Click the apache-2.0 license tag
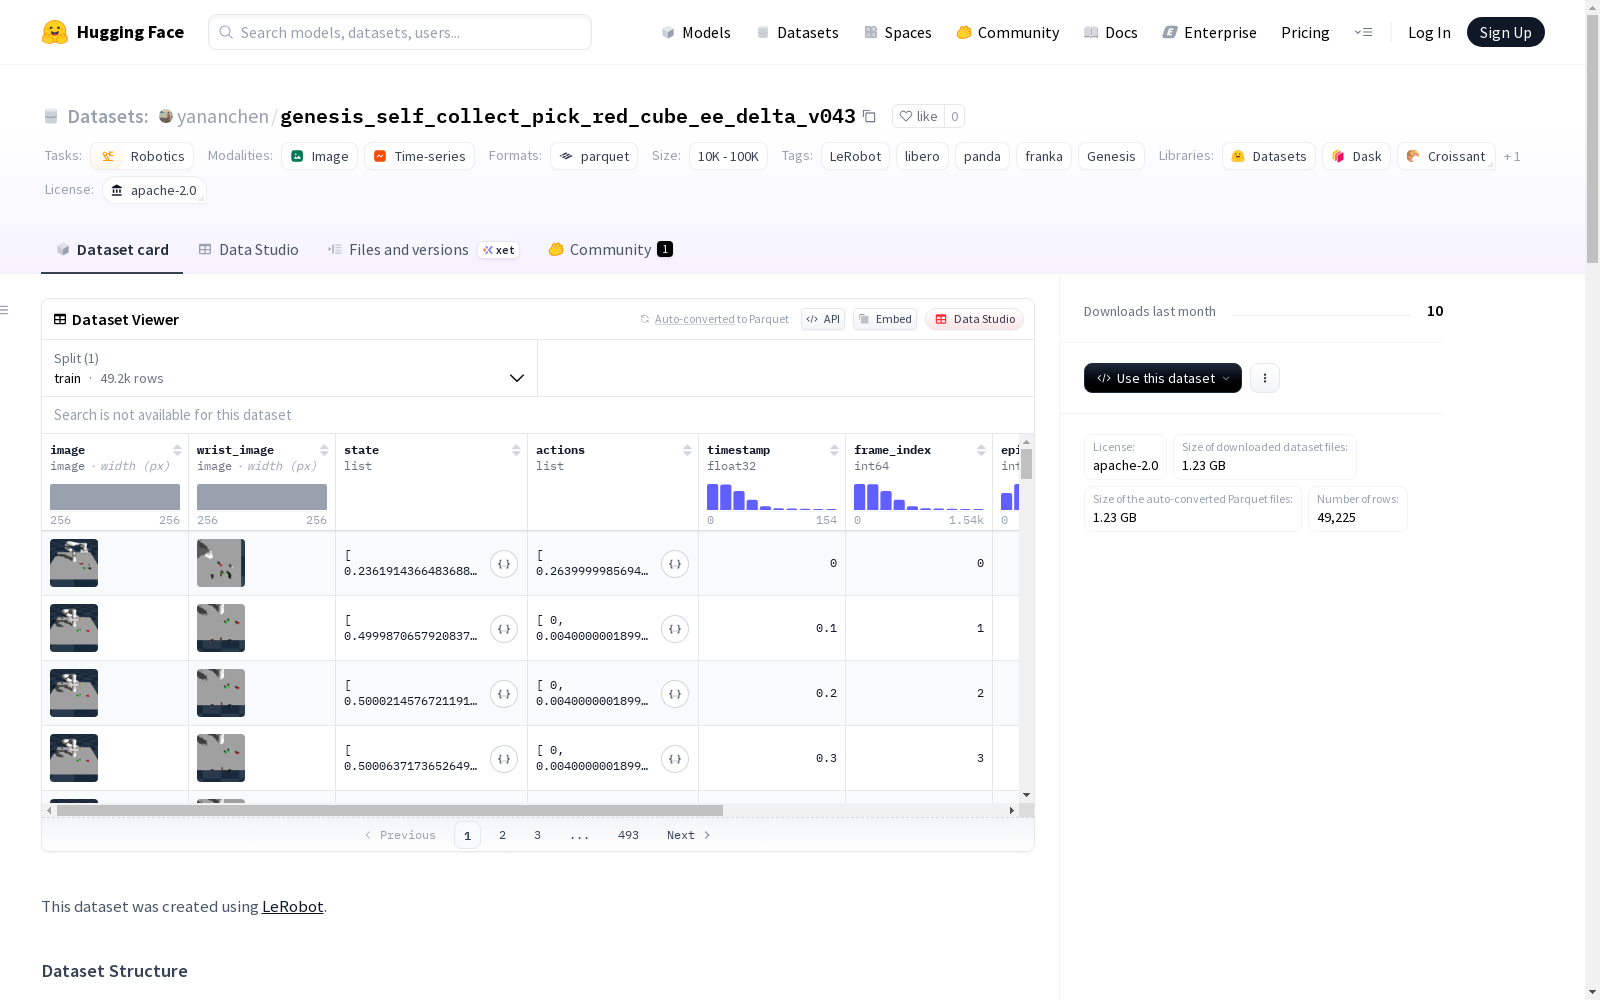 (154, 190)
